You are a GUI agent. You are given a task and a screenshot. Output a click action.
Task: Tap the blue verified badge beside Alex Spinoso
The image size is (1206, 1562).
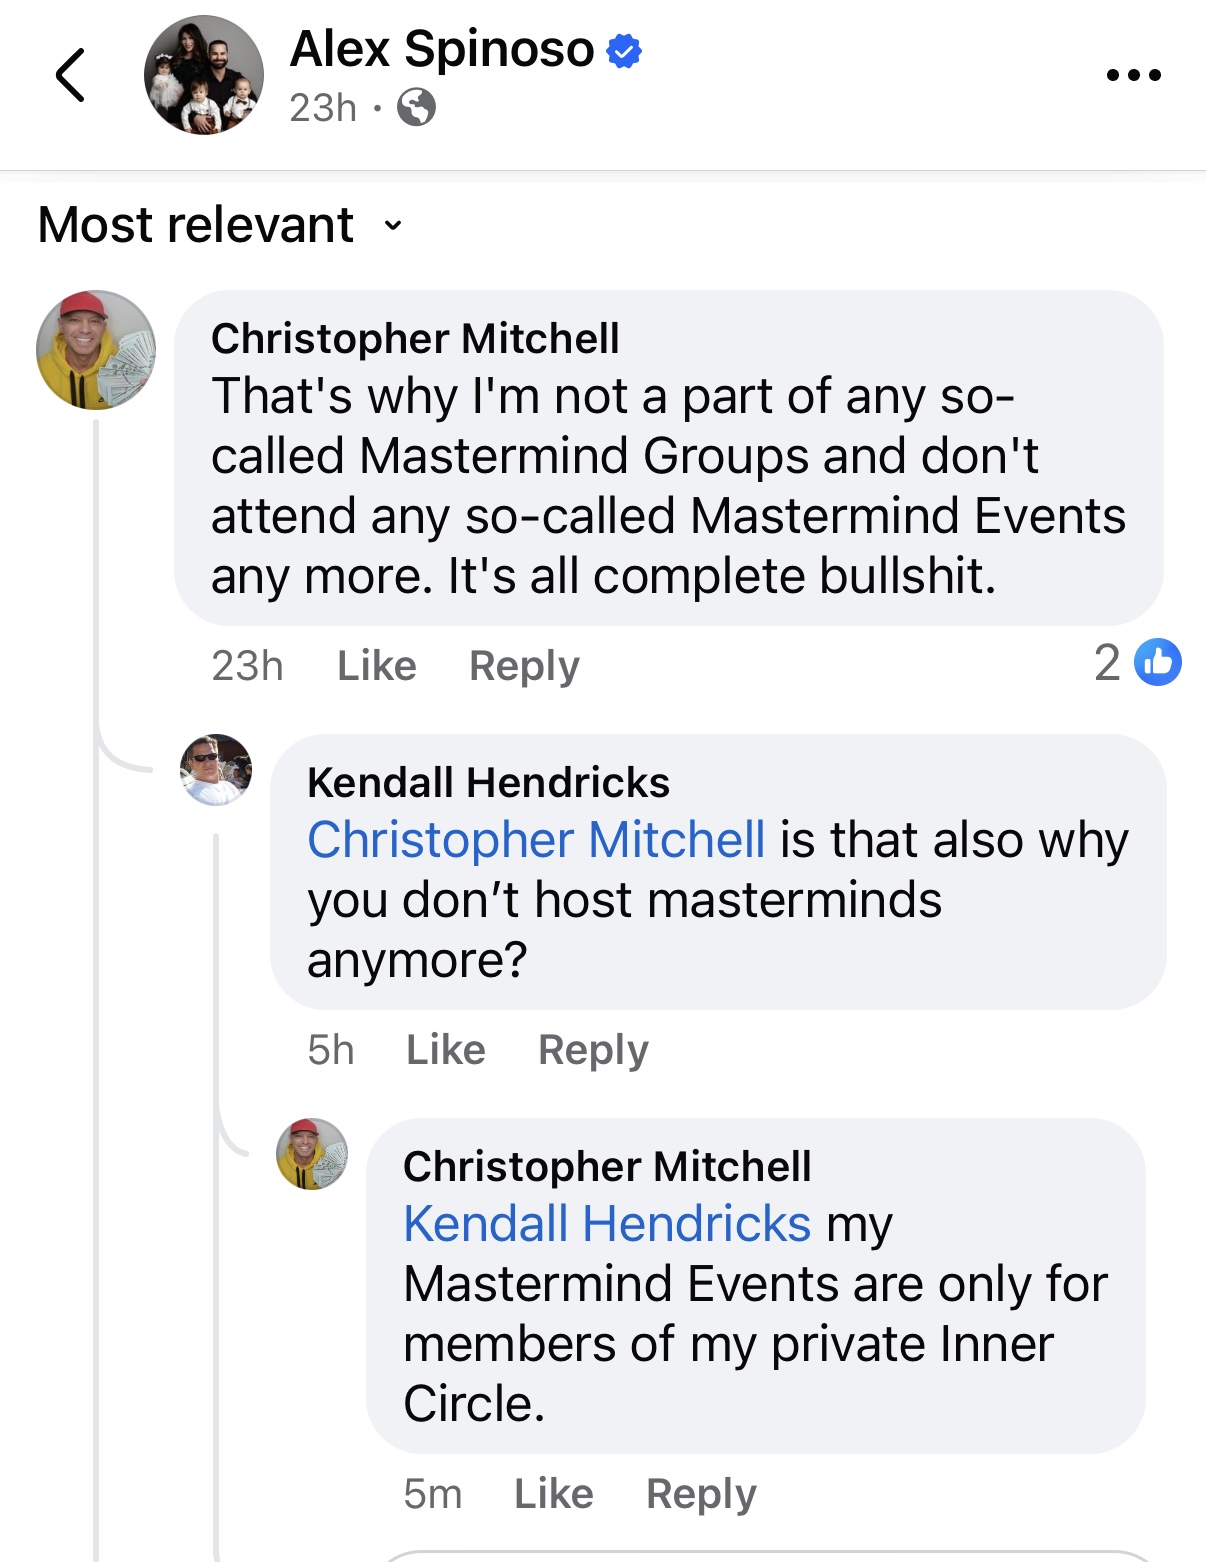point(624,50)
